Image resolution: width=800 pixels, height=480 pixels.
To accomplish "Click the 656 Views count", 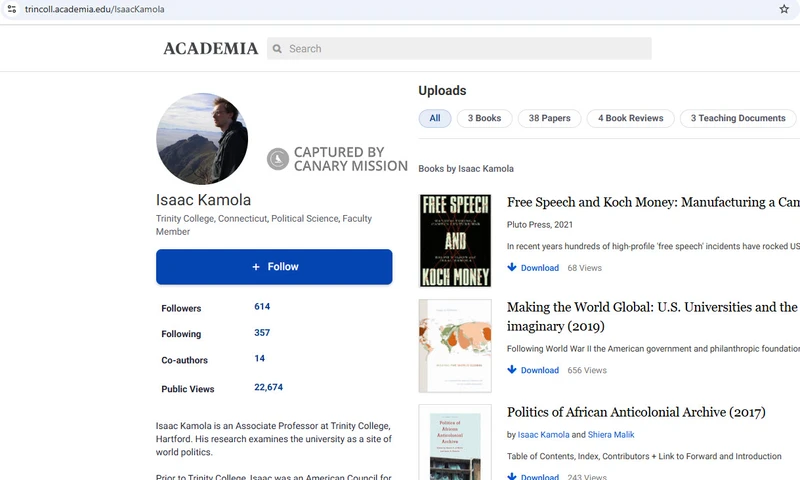I will point(587,370).
